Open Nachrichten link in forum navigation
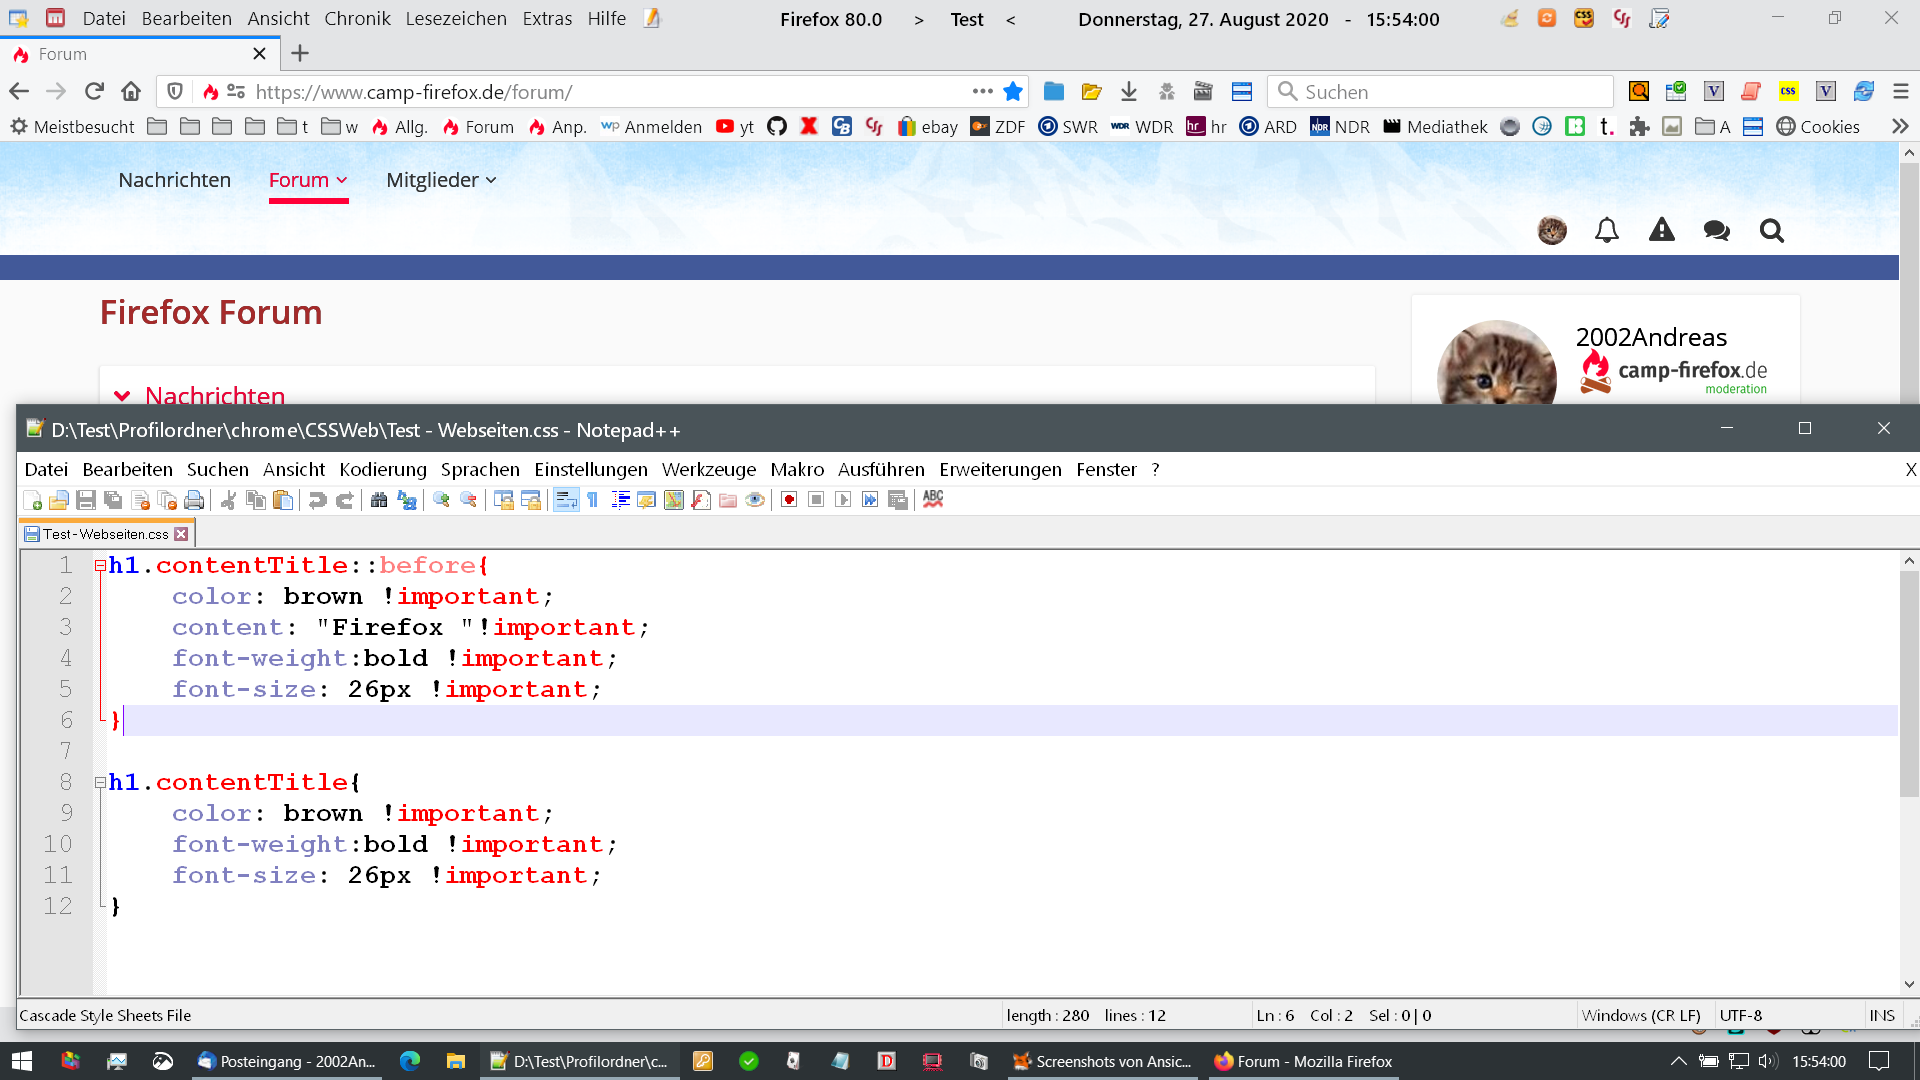Viewport: 1920px width, 1080px height. (x=174, y=180)
